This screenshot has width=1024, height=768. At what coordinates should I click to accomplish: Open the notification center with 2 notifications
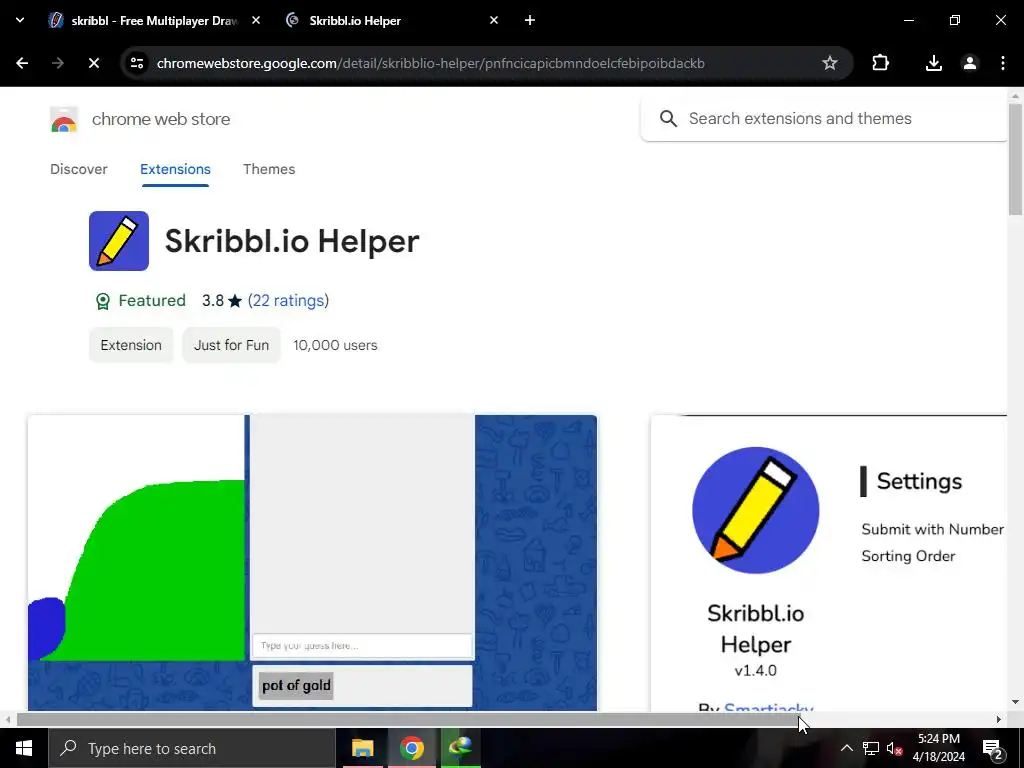[992, 748]
